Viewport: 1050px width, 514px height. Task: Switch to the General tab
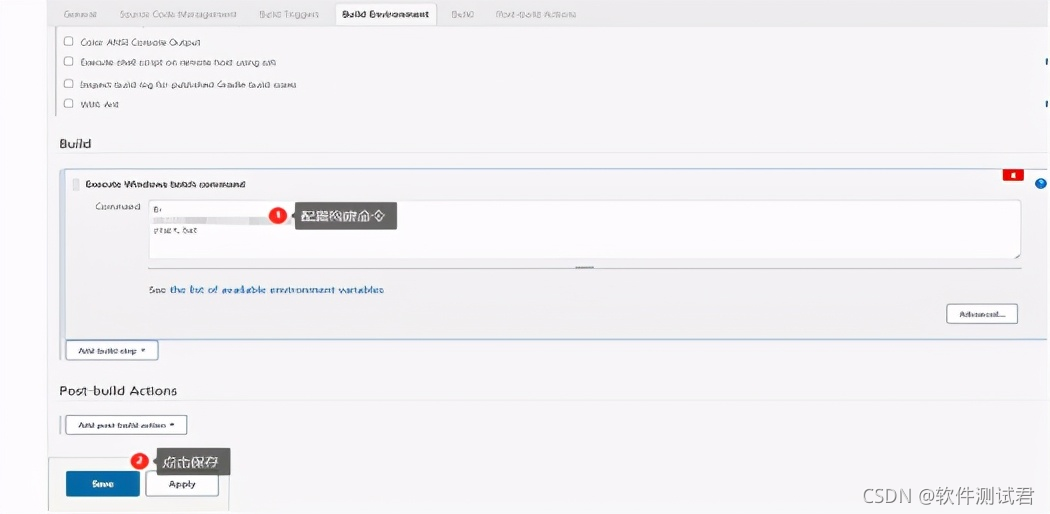[x=80, y=14]
